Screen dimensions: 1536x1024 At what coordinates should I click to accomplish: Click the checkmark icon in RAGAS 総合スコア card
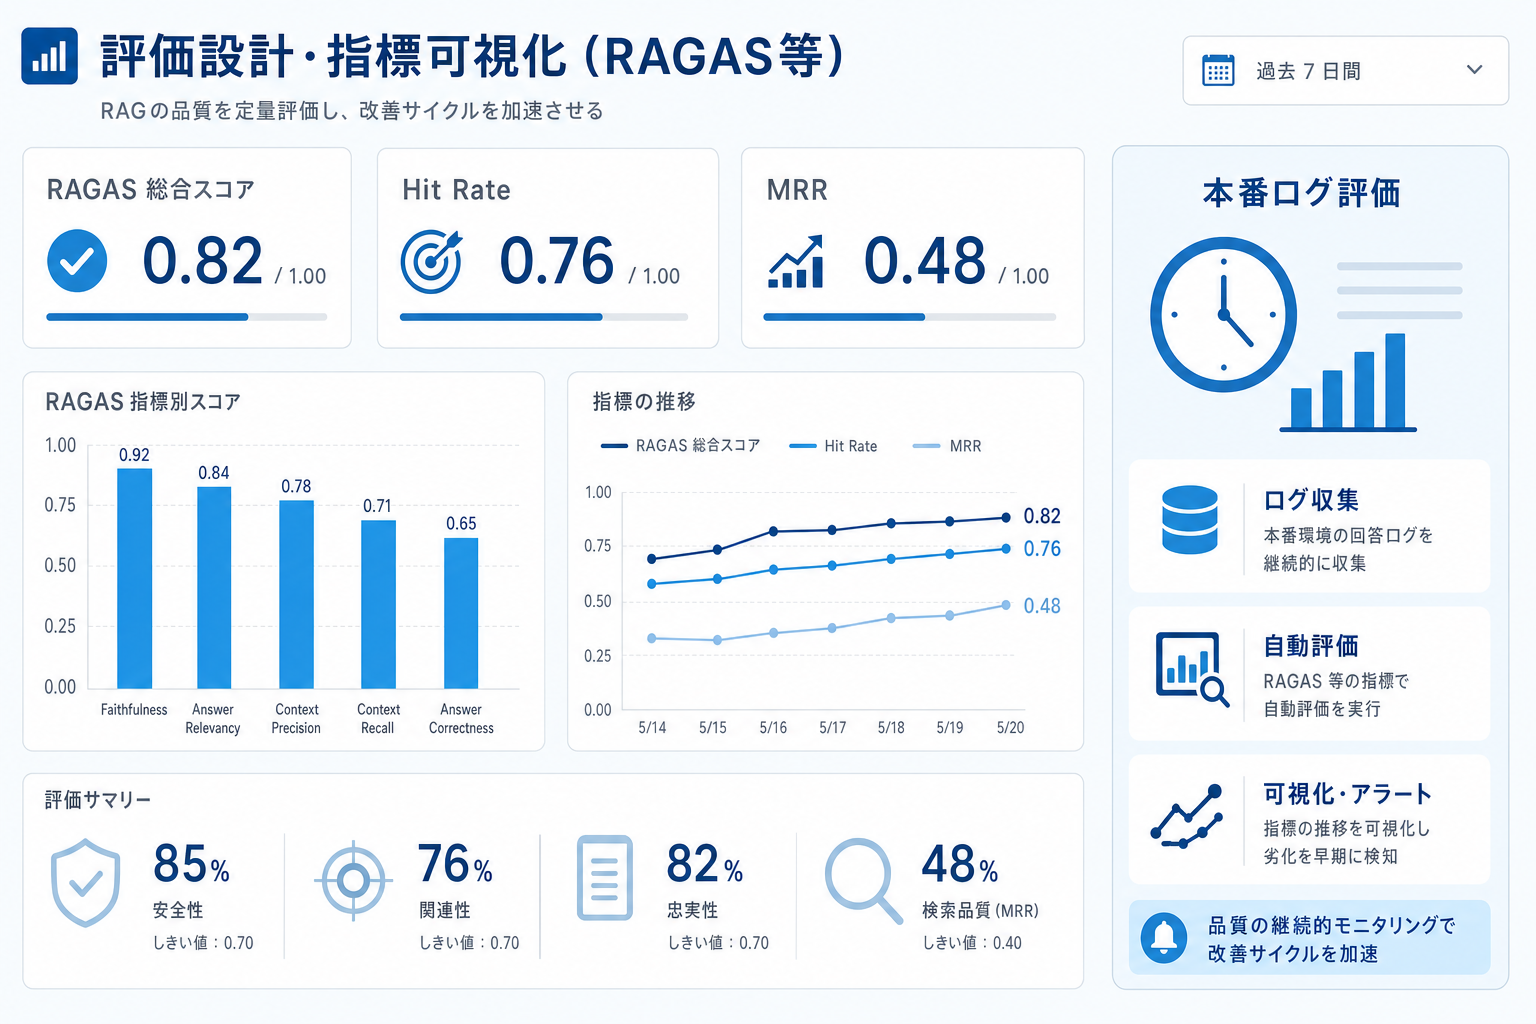77,260
